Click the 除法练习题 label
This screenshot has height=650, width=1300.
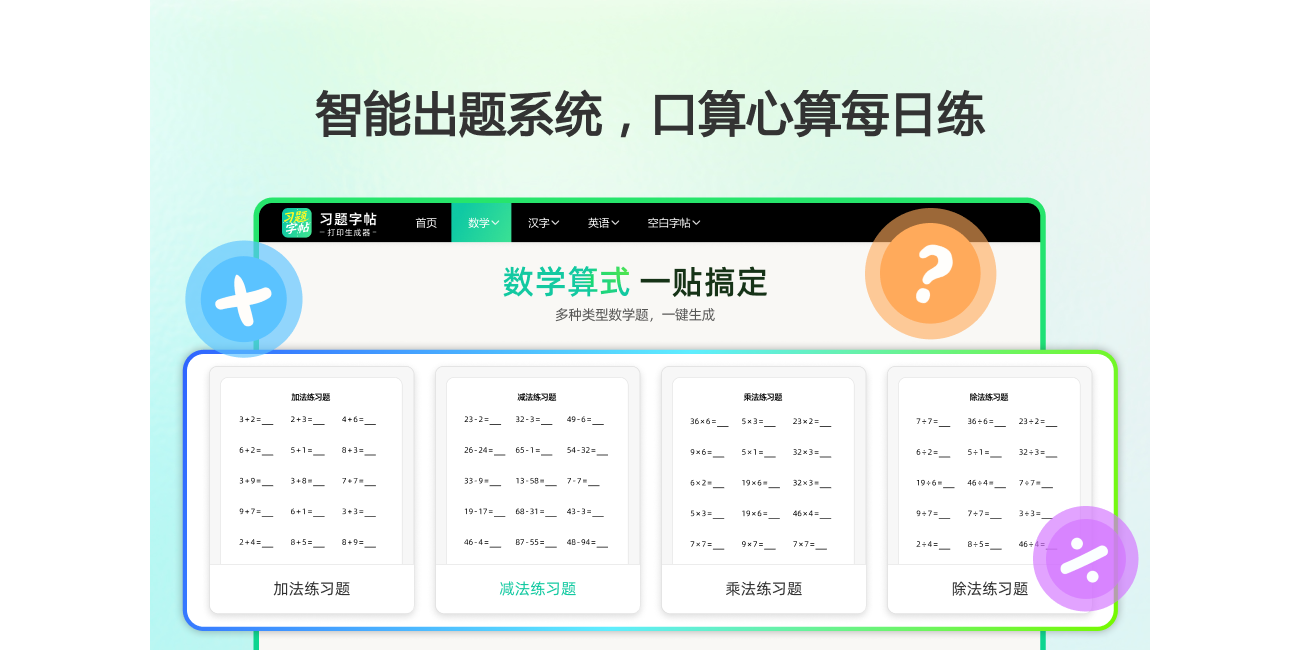coord(988,589)
